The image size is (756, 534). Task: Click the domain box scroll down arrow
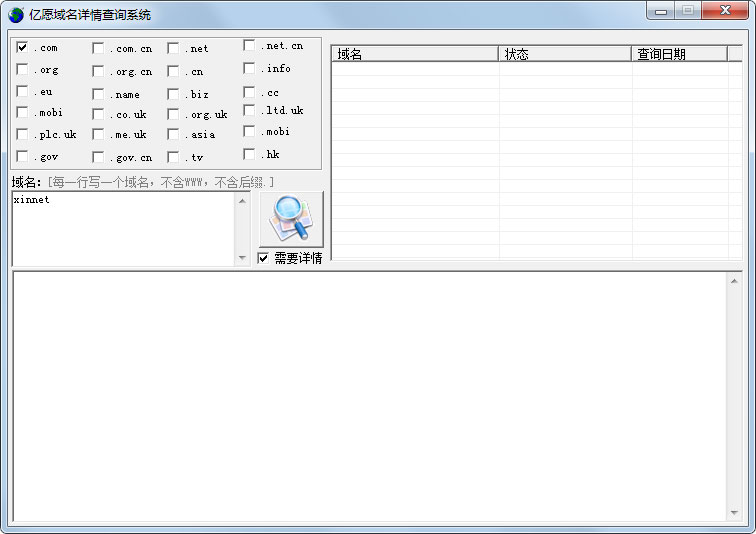[x=242, y=258]
